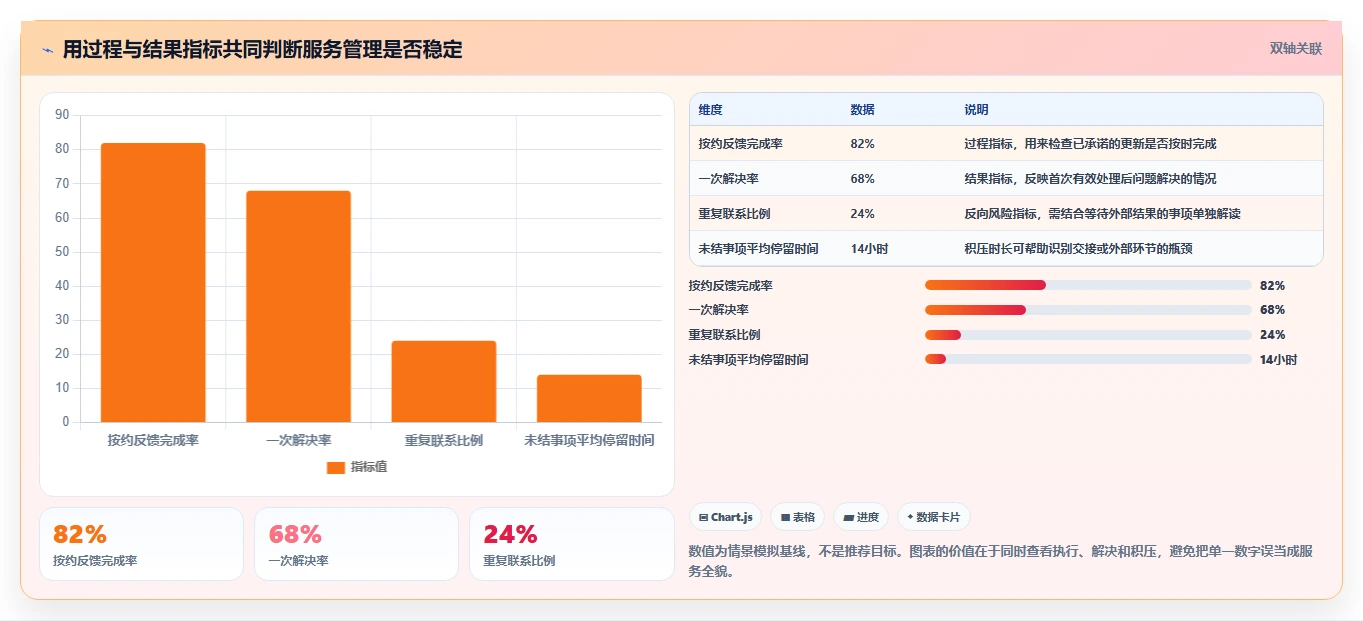
Task: Click the description starting with 积压时长
Action: point(1078,249)
